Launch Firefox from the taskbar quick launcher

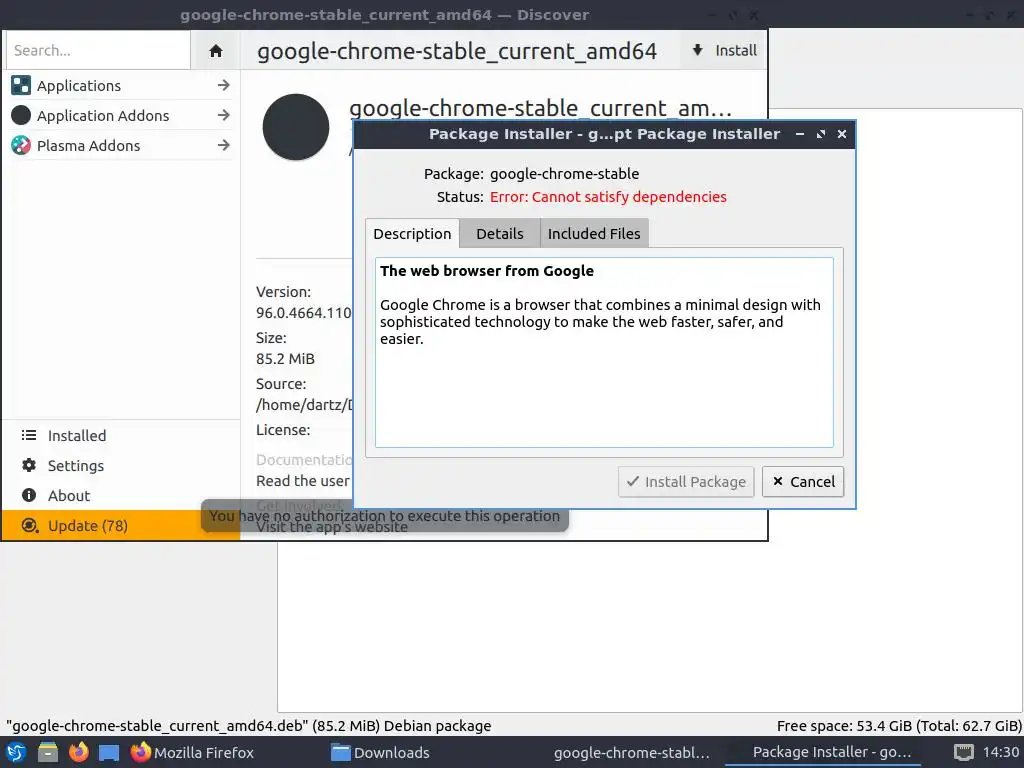pos(78,752)
